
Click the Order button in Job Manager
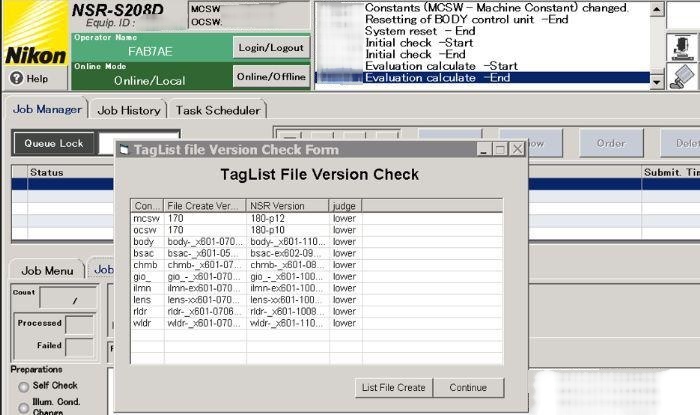pos(611,143)
